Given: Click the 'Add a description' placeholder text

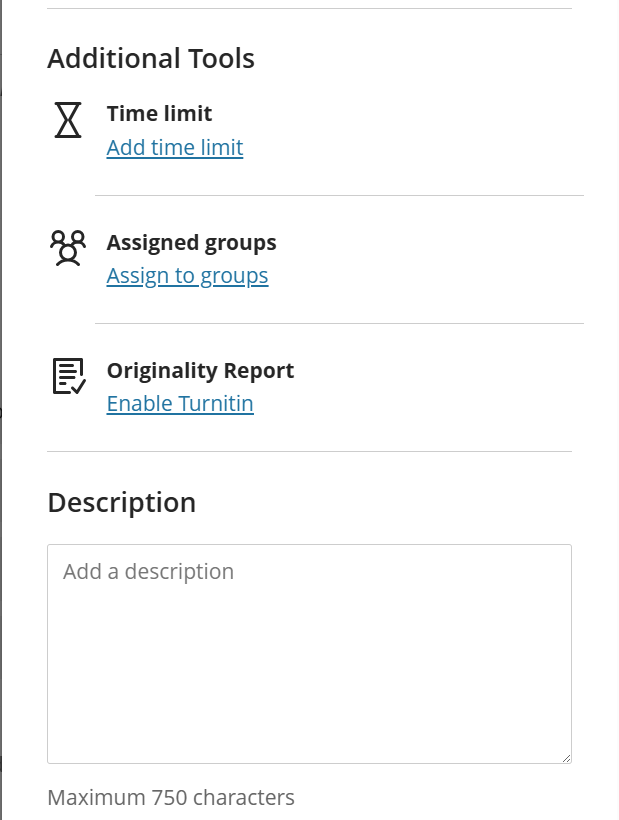Looking at the screenshot, I should 148,572.
